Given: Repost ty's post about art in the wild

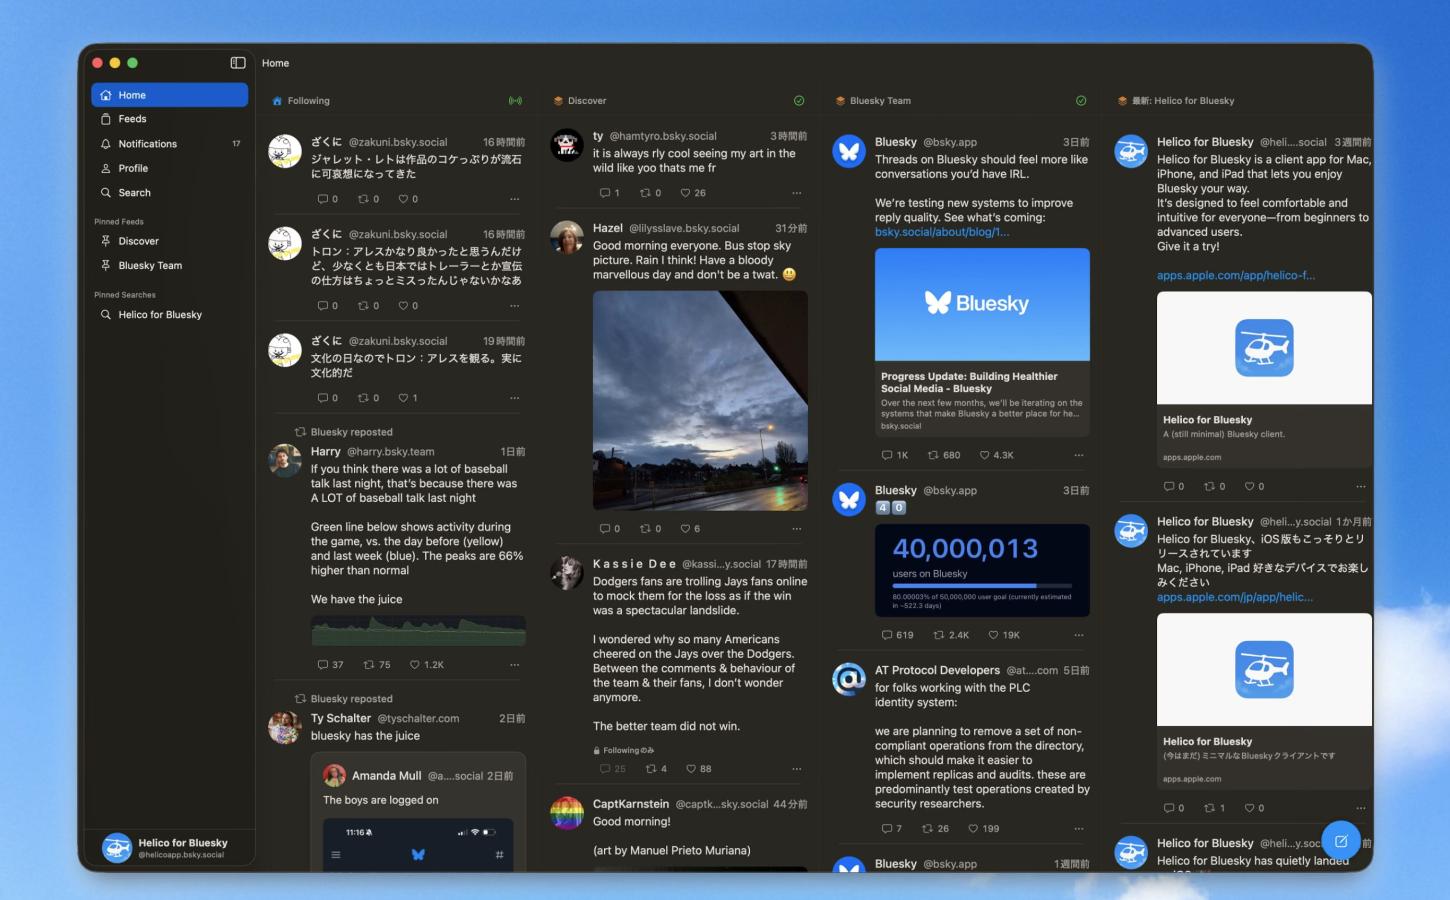Looking at the screenshot, I should click(651, 193).
